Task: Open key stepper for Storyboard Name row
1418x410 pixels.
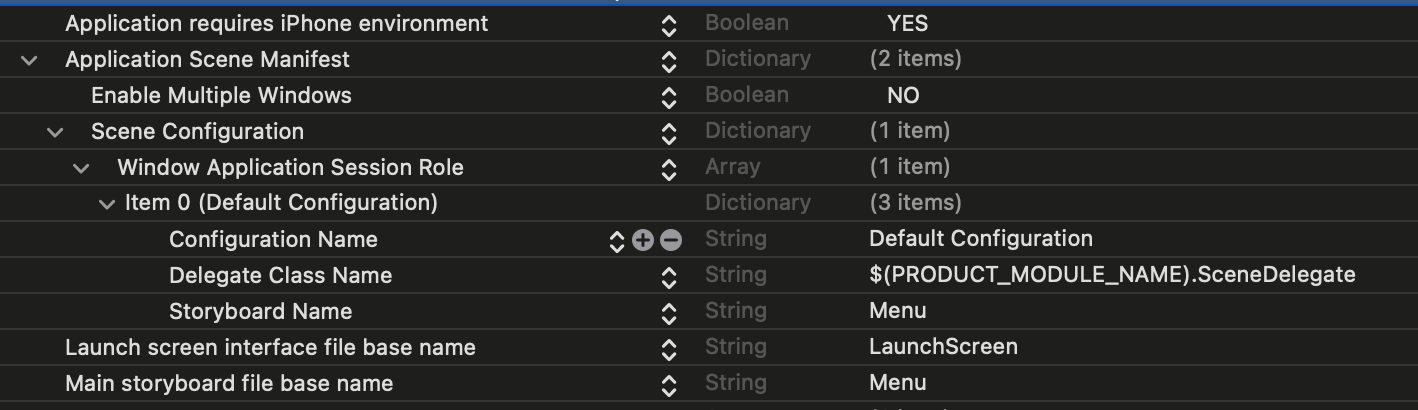Action: (669, 312)
